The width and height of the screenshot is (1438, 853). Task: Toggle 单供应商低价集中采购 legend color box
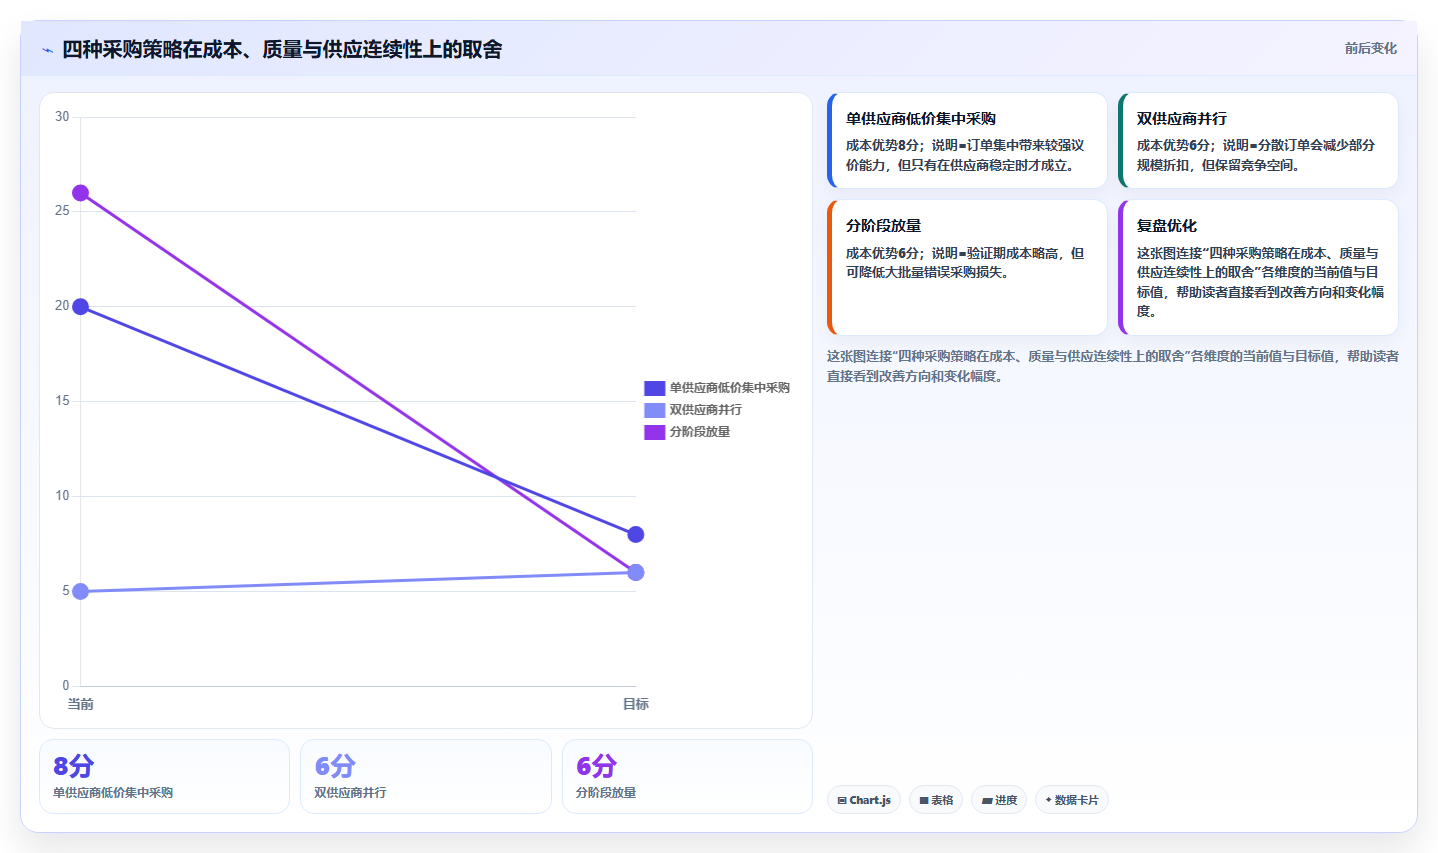point(654,388)
